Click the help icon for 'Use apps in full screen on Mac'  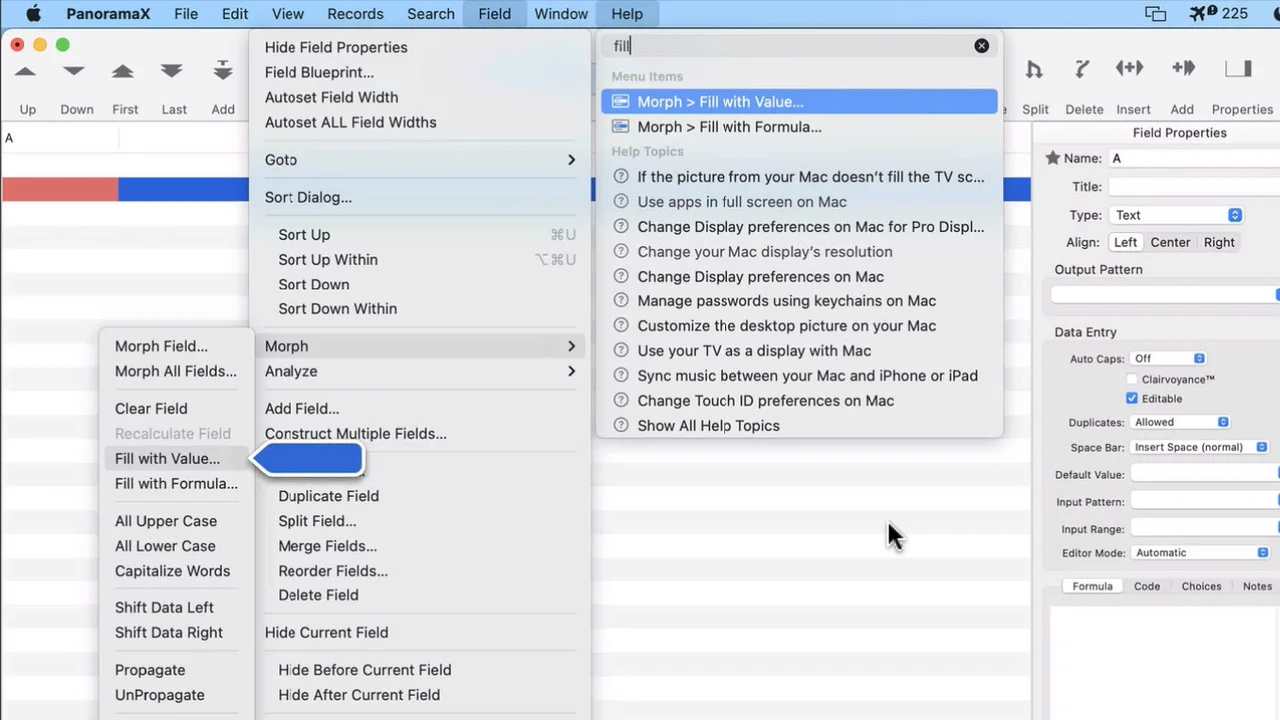point(621,202)
